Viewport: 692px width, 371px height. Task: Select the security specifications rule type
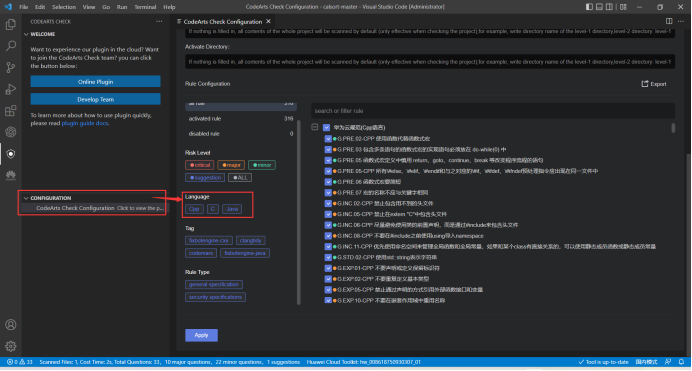[215, 297]
